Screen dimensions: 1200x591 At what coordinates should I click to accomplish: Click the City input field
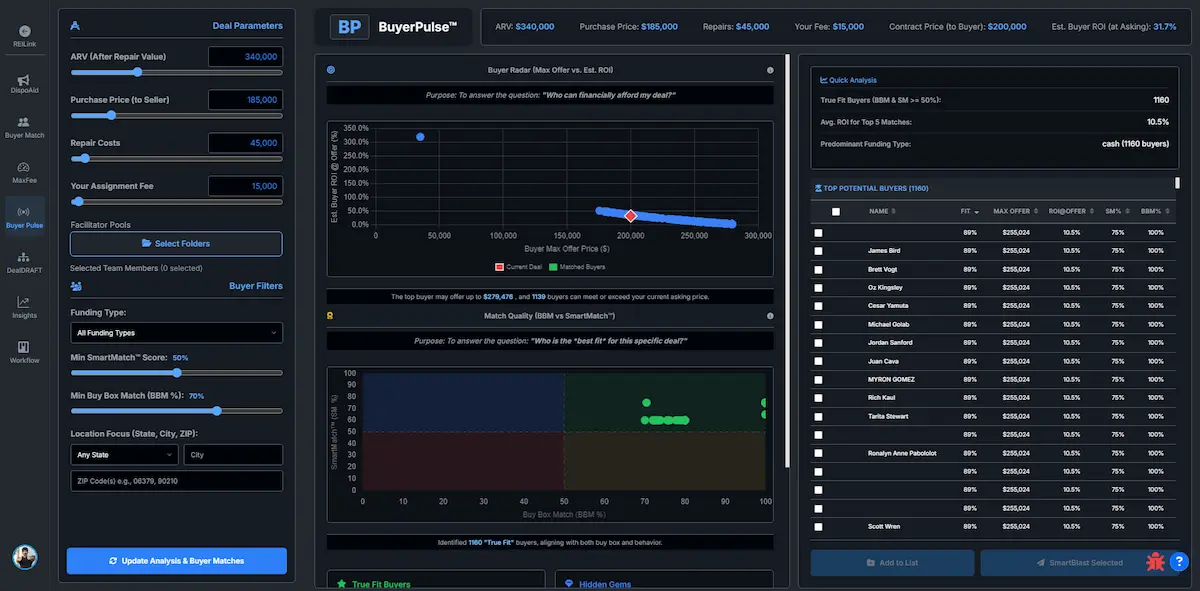[x=233, y=455]
